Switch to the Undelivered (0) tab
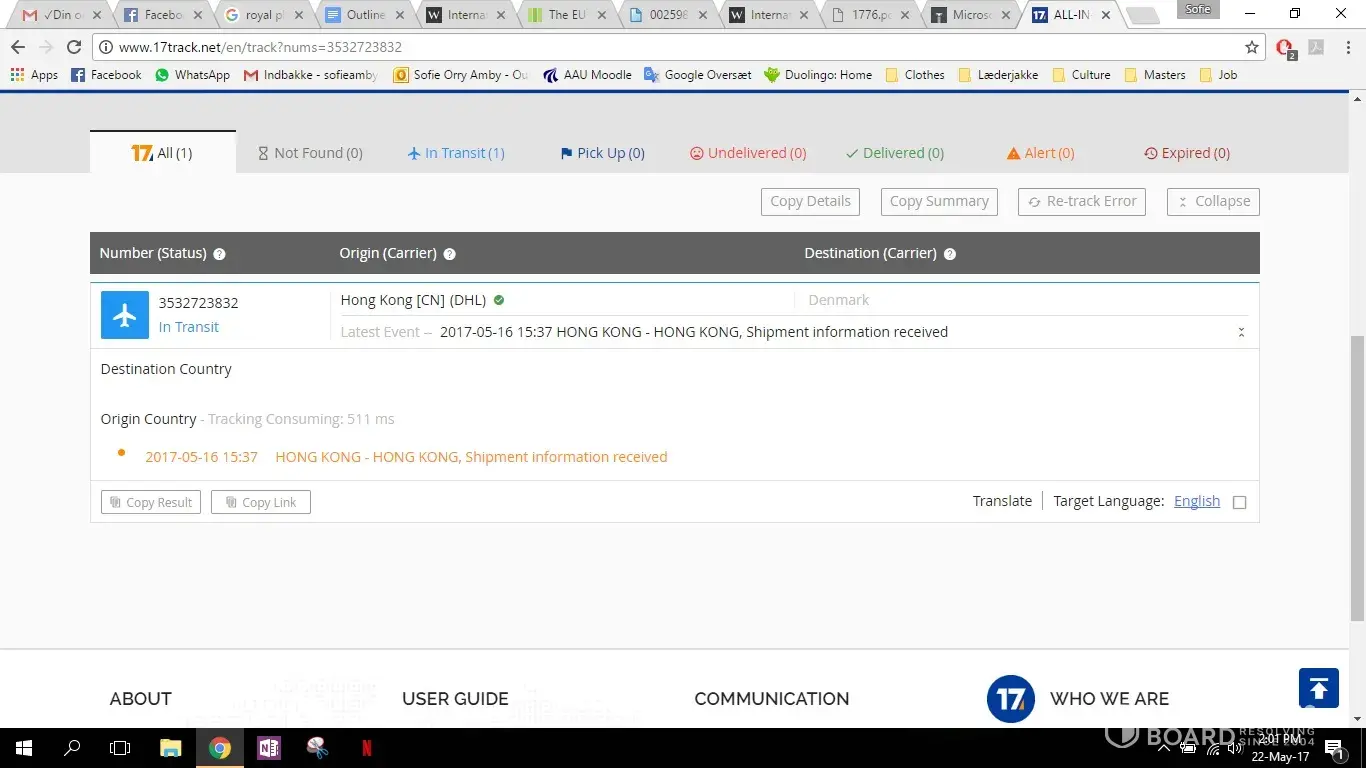 pyautogui.click(x=748, y=153)
